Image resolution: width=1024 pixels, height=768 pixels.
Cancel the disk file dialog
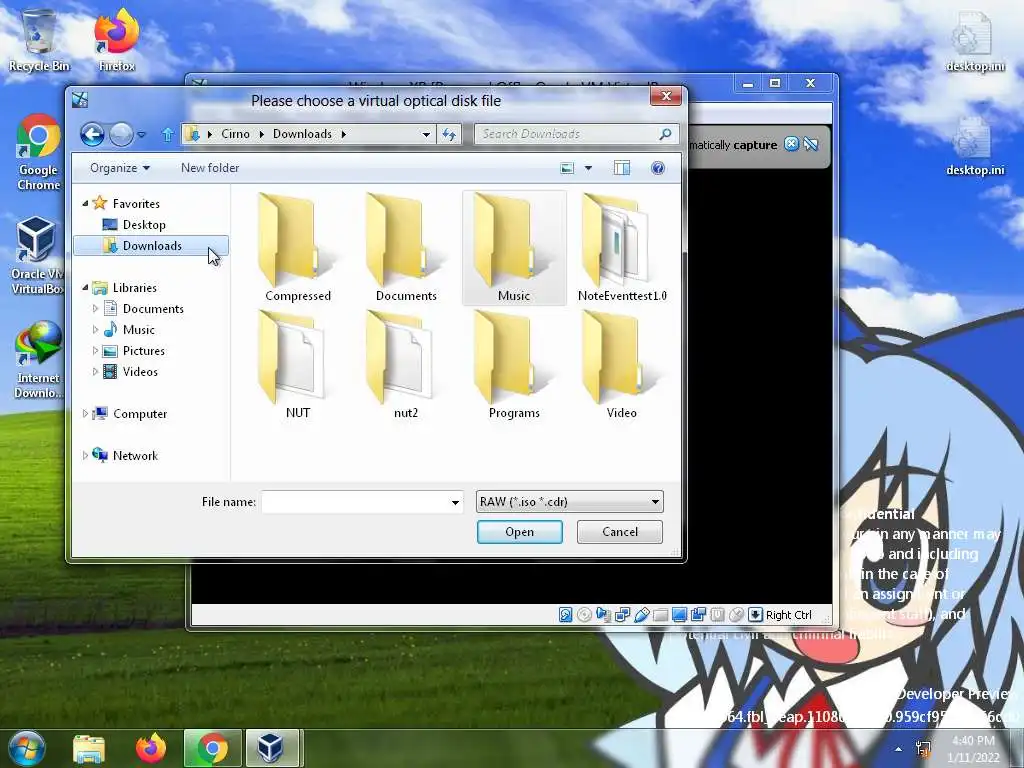[x=620, y=532]
